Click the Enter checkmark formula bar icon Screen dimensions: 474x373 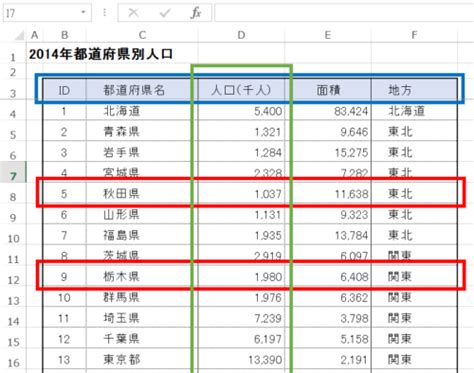165,13
